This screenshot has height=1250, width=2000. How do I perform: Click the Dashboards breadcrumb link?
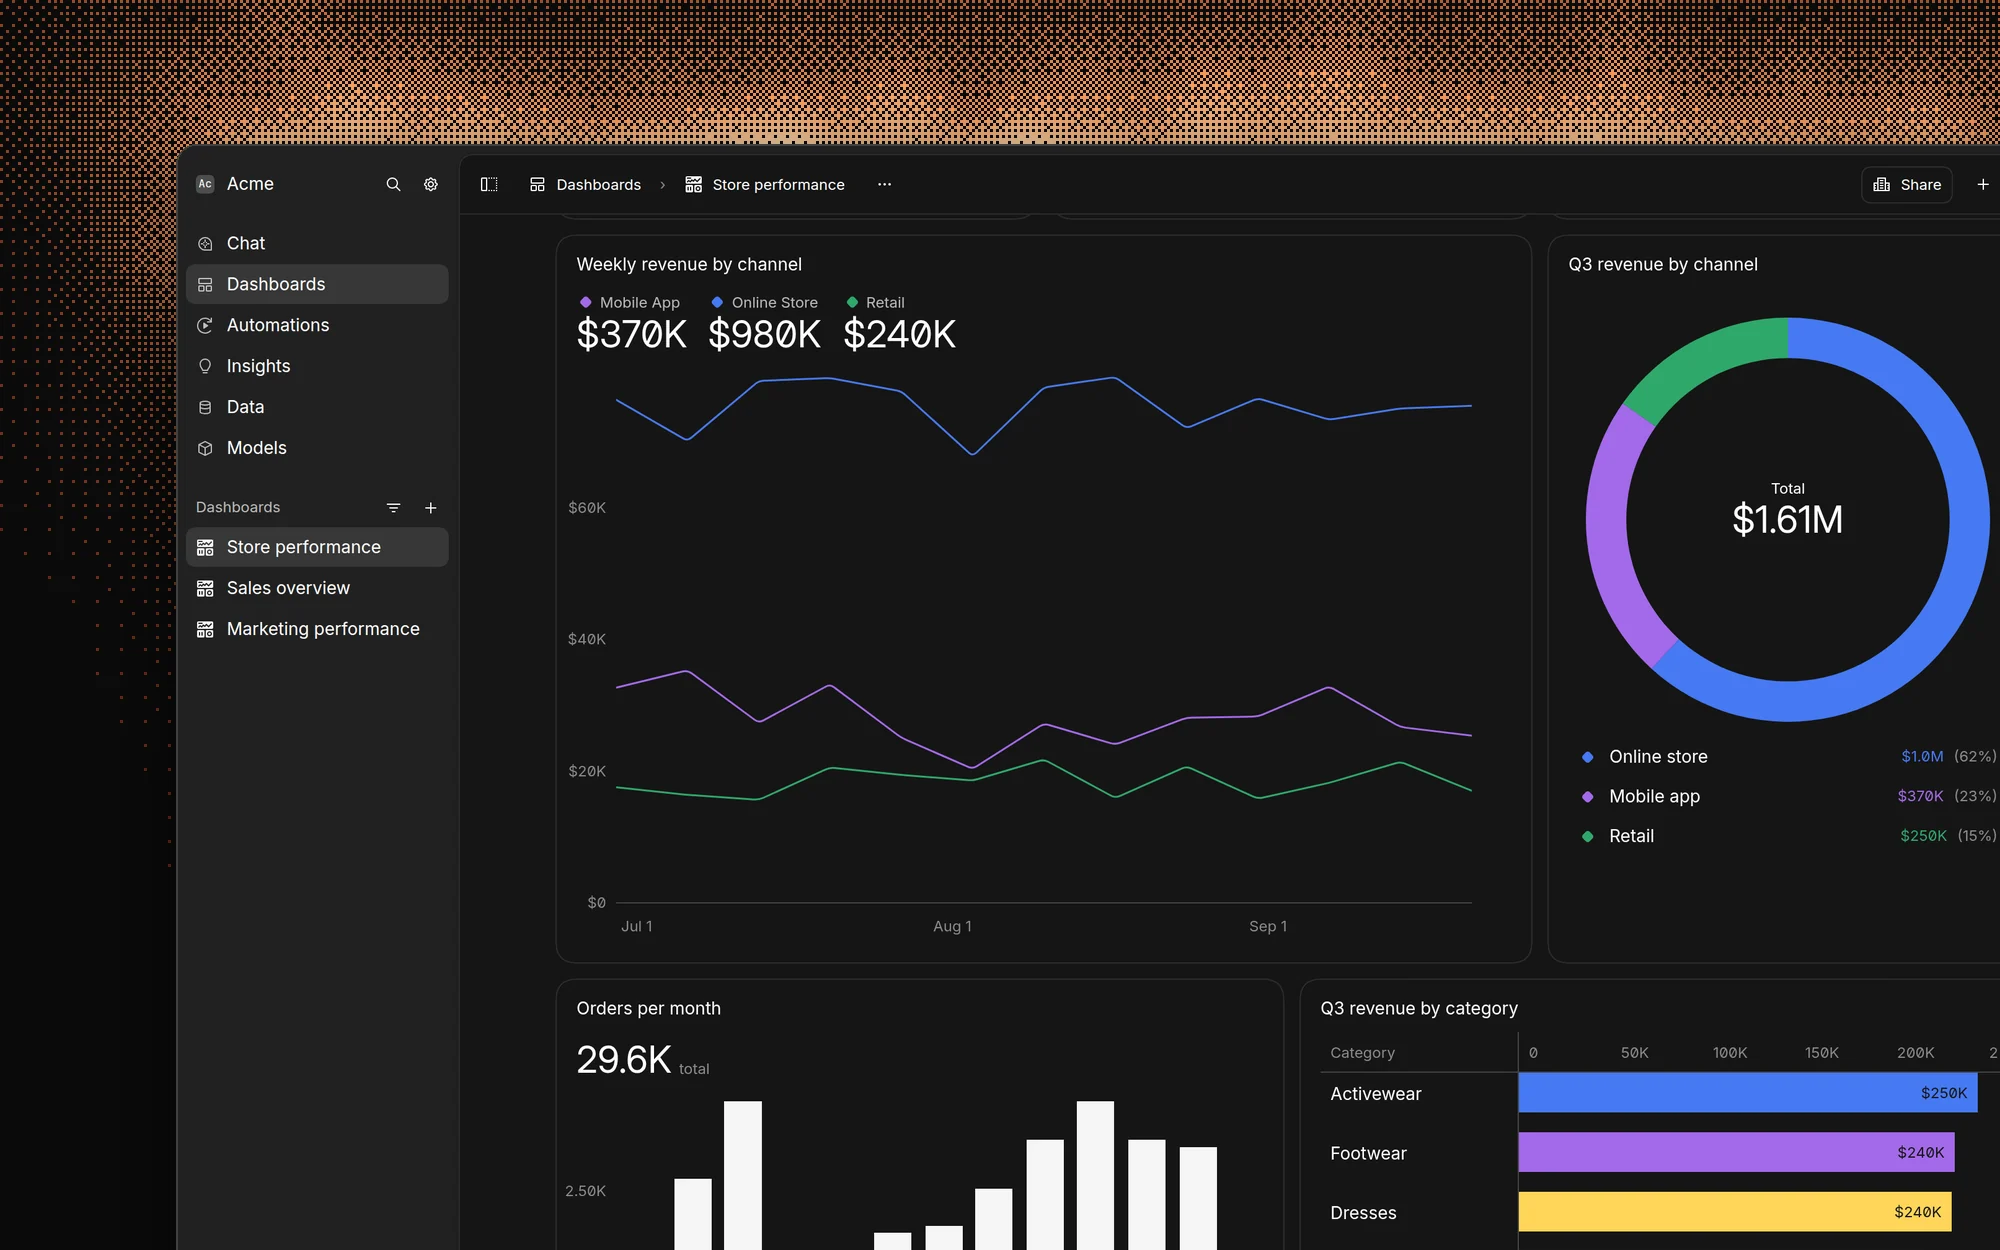pos(585,184)
